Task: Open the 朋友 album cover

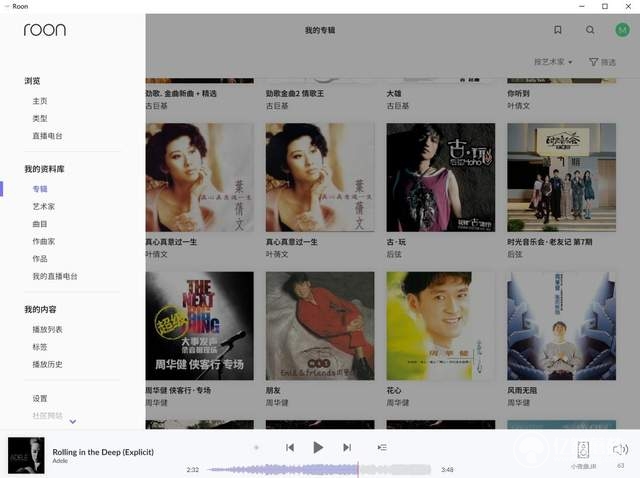Action: pyautogui.click(x=320, y=326)
